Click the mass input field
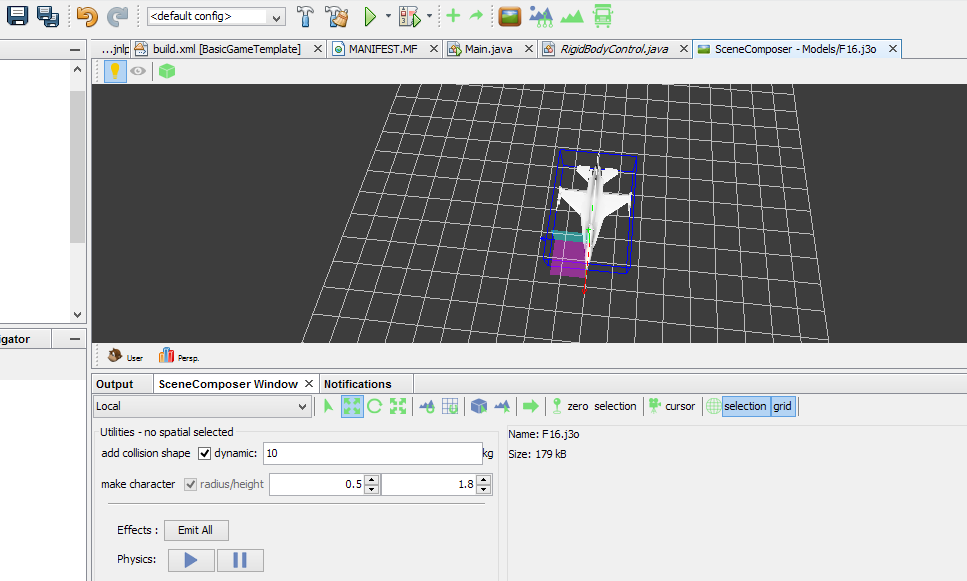The height and width of the screenshot is (581, 967). 372,453
